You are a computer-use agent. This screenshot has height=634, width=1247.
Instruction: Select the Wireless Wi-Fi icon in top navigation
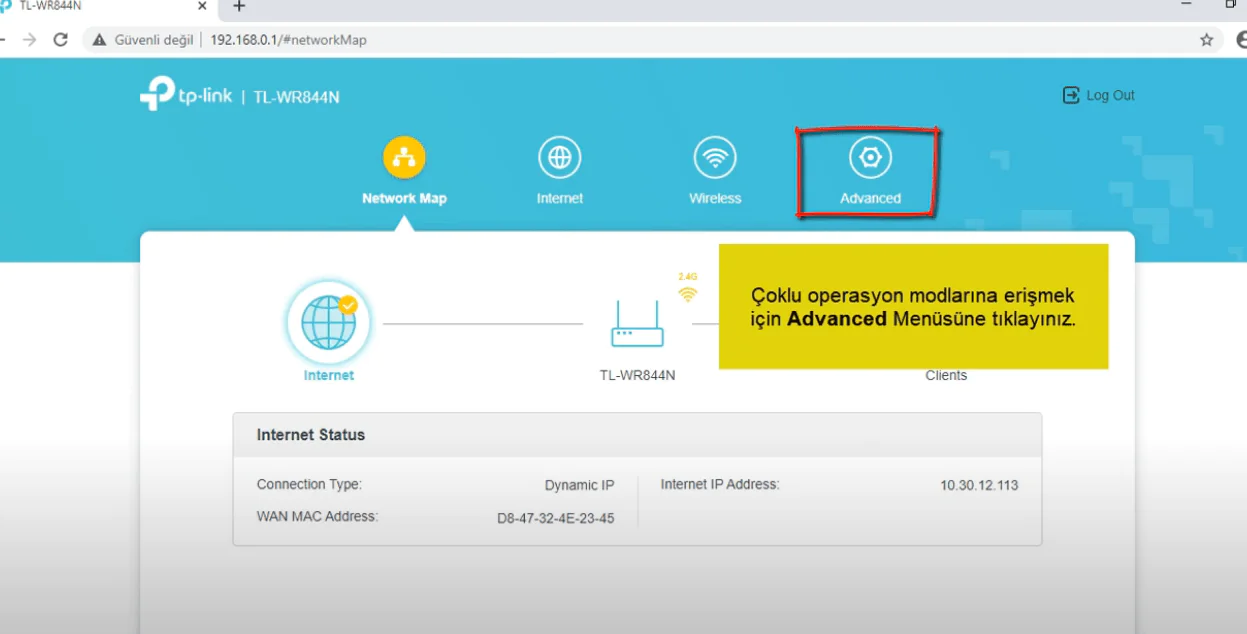[x=714, y=158]
